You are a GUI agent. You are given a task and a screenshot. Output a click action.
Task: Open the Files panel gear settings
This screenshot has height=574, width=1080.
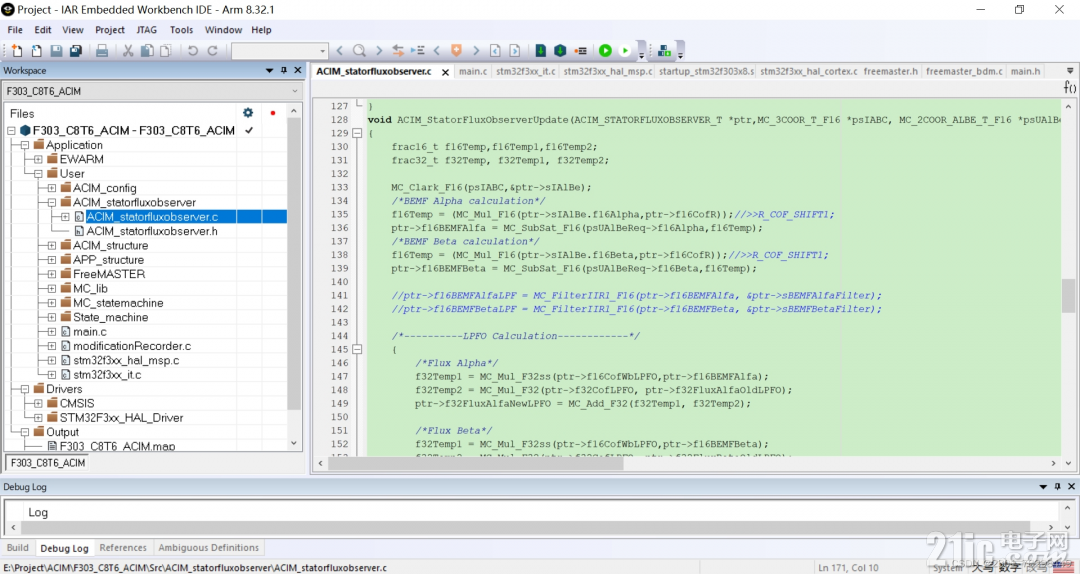[248, 113]
